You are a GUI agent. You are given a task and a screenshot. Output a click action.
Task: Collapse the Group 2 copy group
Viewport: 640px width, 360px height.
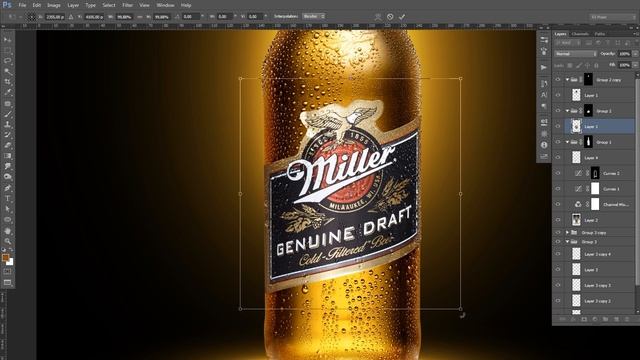567,80
